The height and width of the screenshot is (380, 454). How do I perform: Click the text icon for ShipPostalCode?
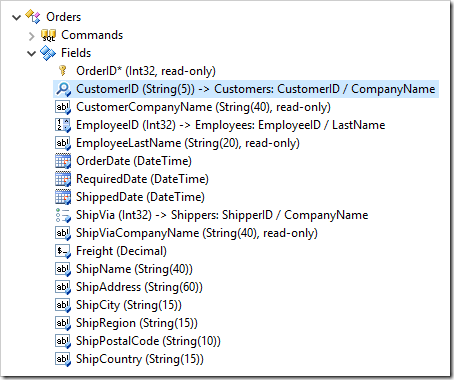click(63, 341)
